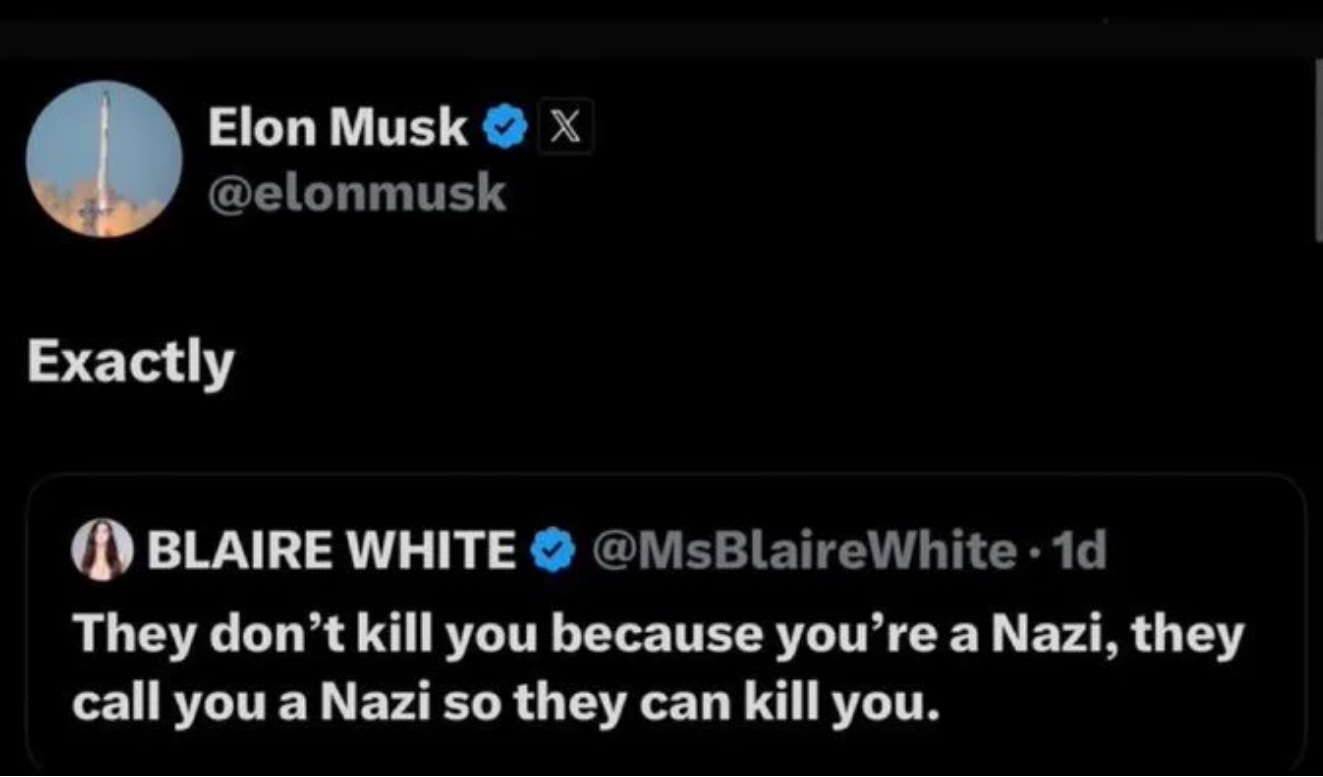Open Blaire White's small profile avatar
Image resolution: width=1323 pixels, height=777 pixels.
point(102,549)
